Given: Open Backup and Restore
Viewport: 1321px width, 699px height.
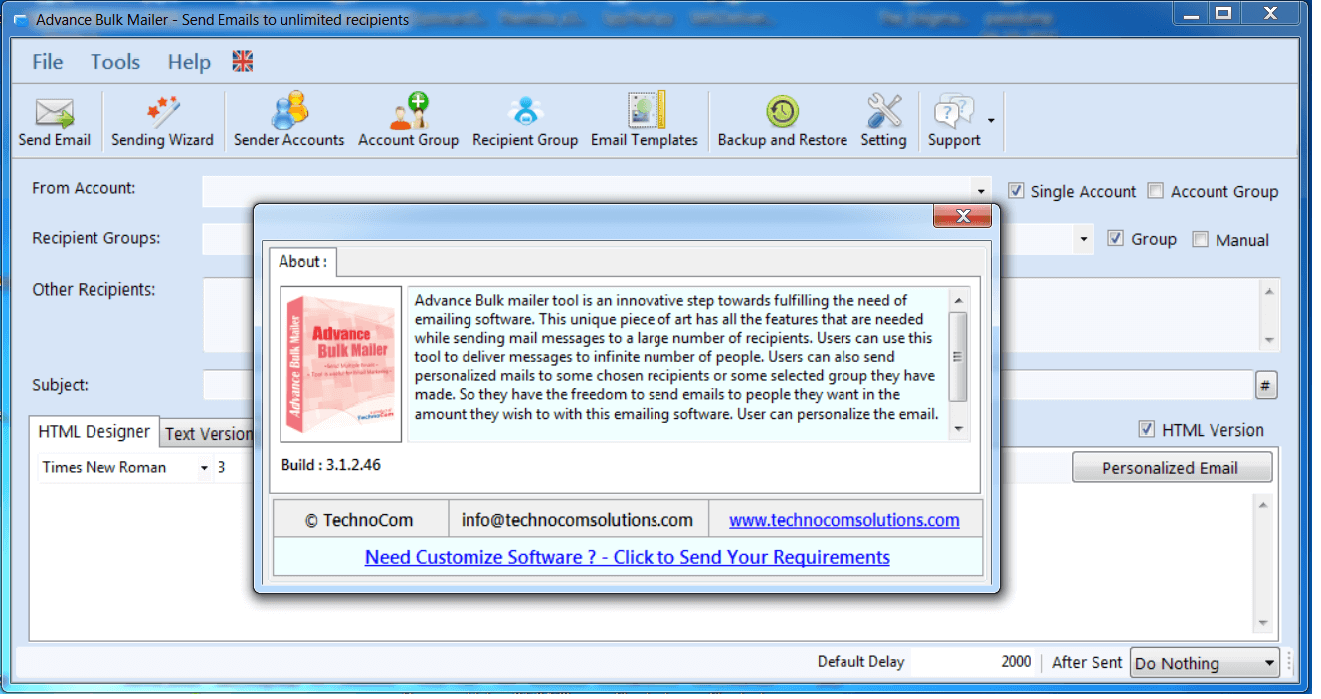Looking at the screenshot, I should click(782, 121).
